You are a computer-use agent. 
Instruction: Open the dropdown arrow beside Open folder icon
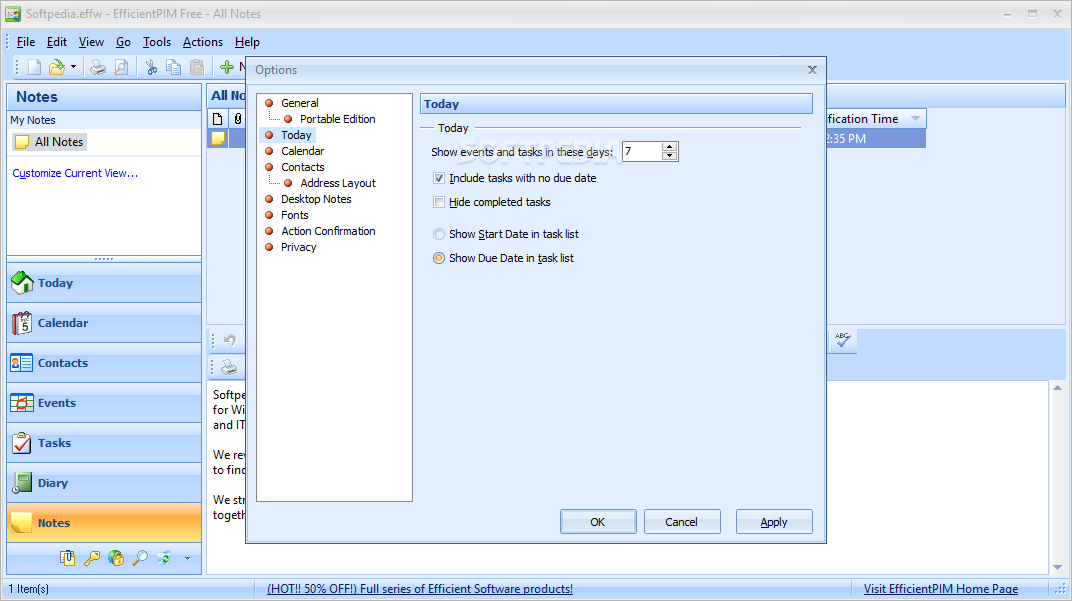73,67
